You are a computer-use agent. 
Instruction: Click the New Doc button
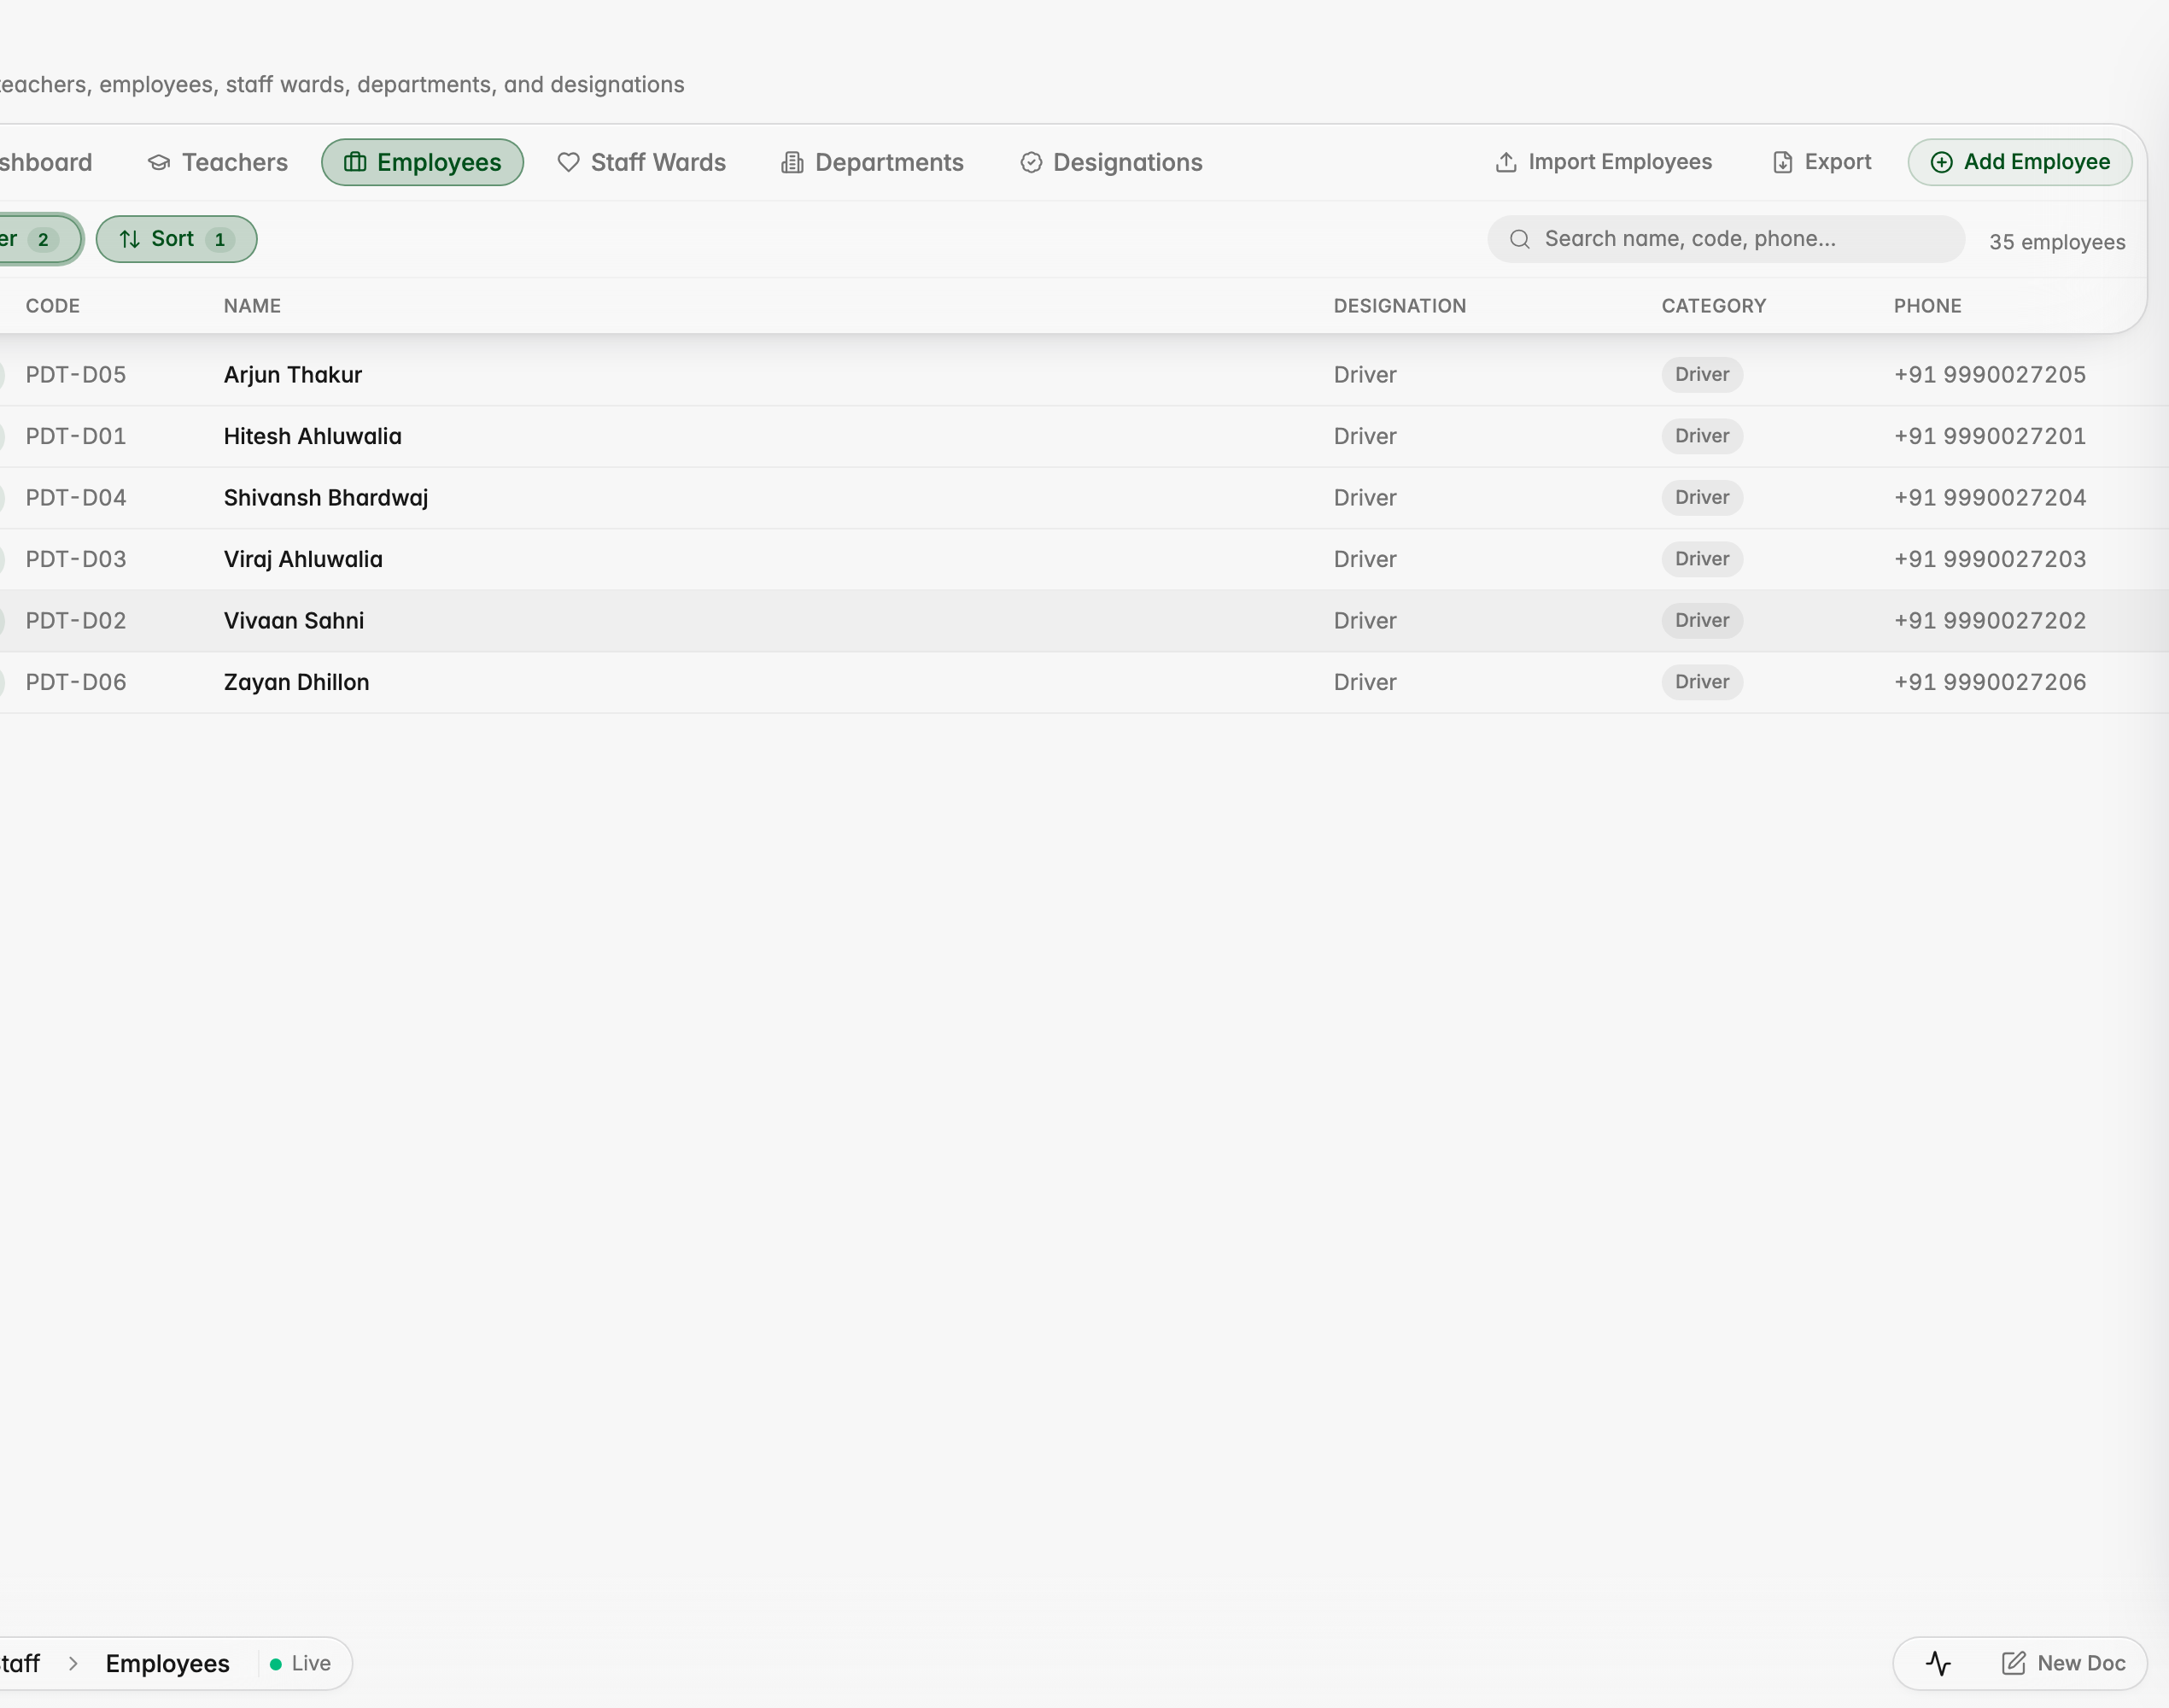coord(2063,1663)
